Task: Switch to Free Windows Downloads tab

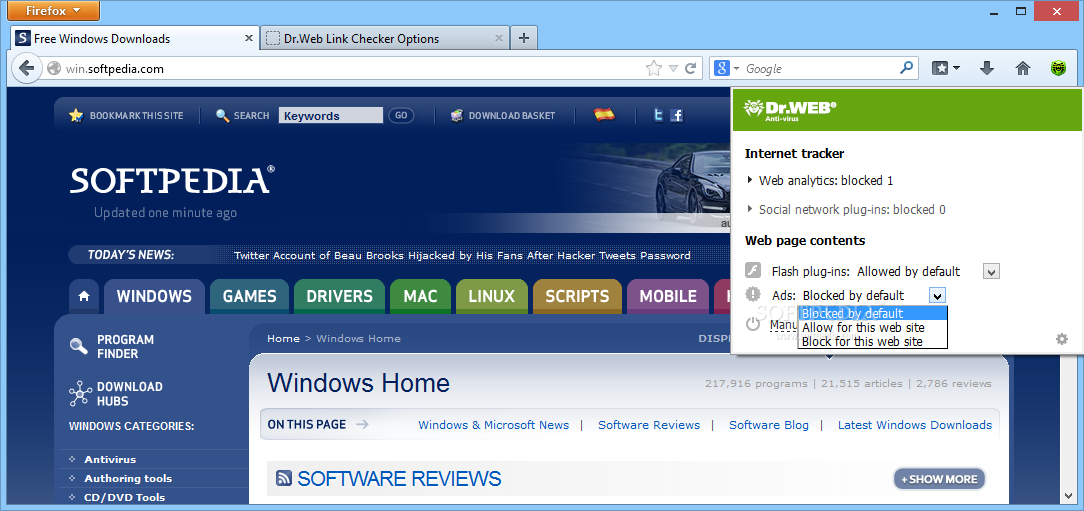Action: (x=135, y=38)
